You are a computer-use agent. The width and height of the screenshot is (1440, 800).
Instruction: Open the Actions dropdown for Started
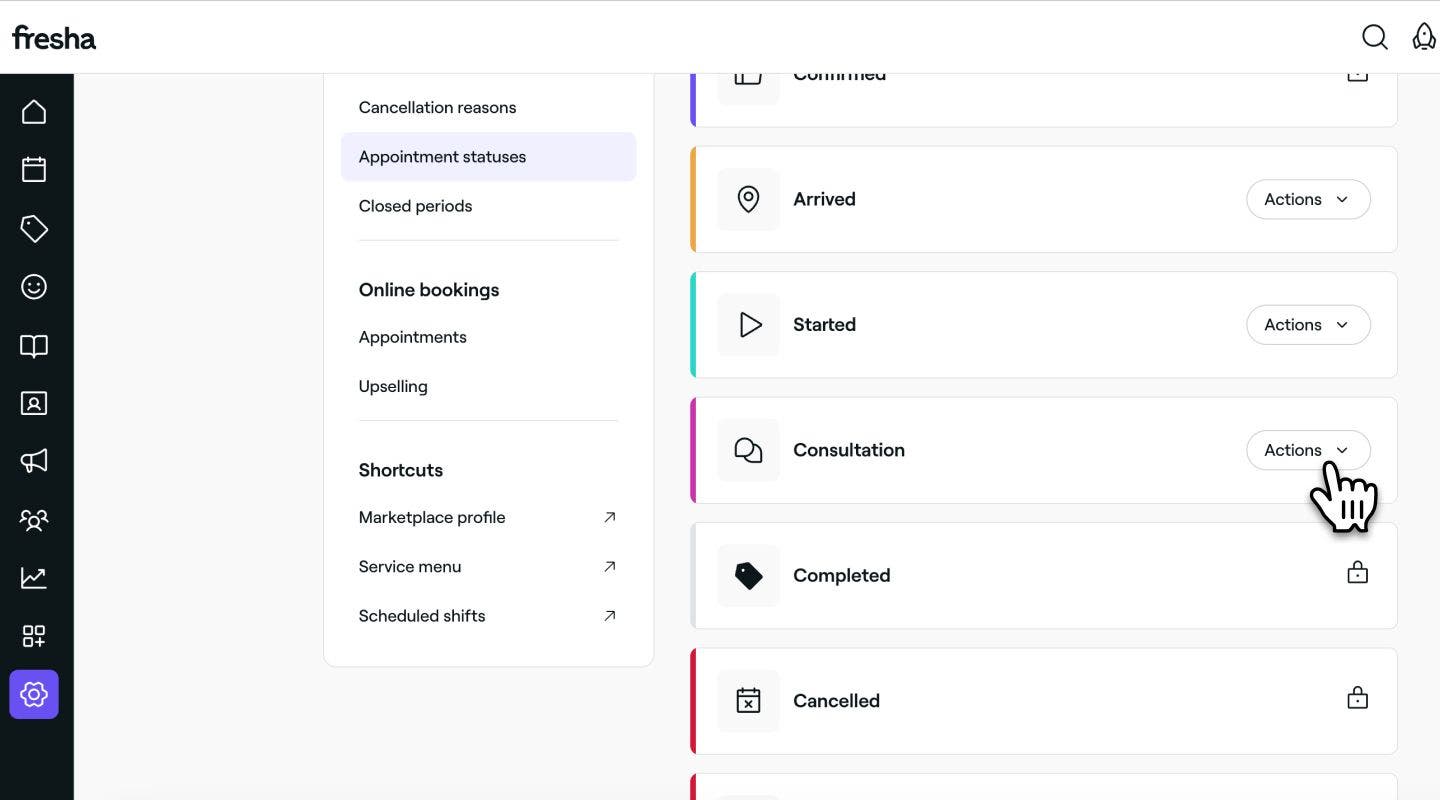tap(1308, 324)
